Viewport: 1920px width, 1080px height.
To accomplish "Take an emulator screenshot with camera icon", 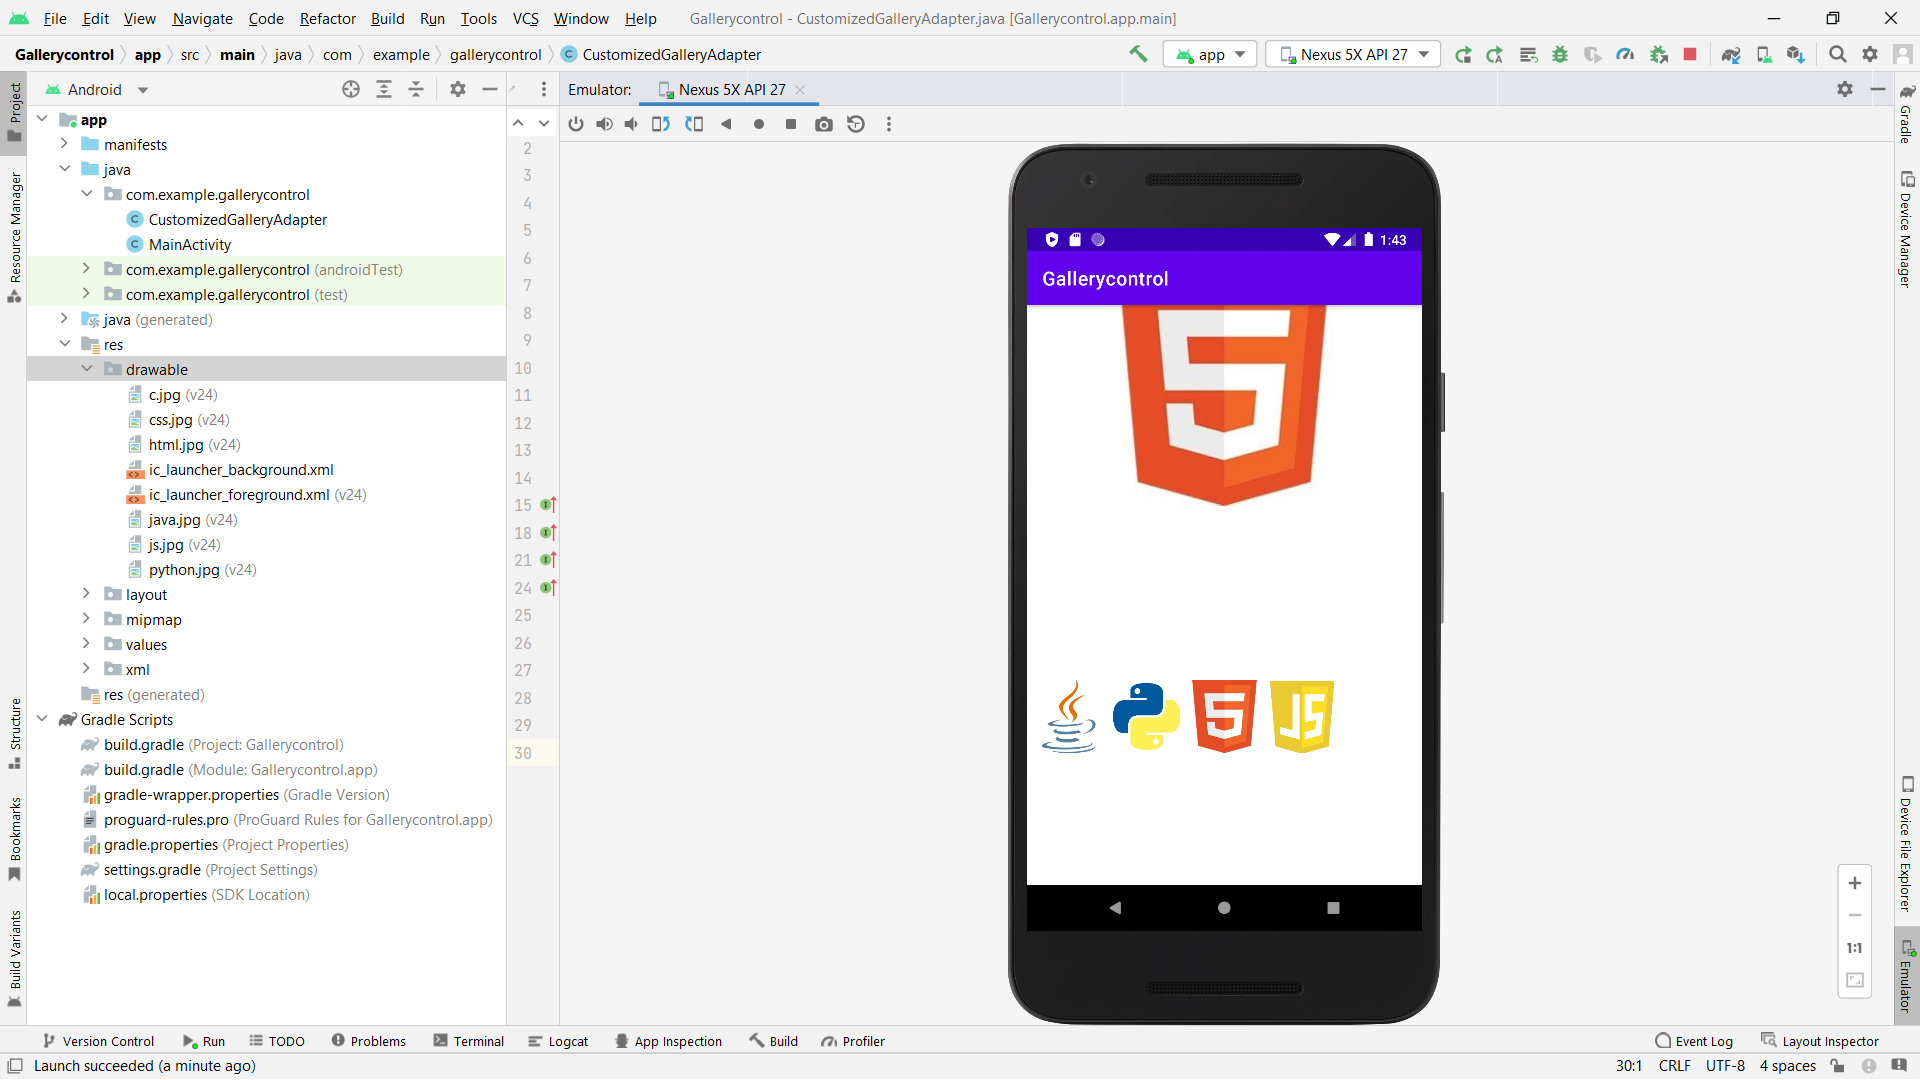I will point(823,124).
